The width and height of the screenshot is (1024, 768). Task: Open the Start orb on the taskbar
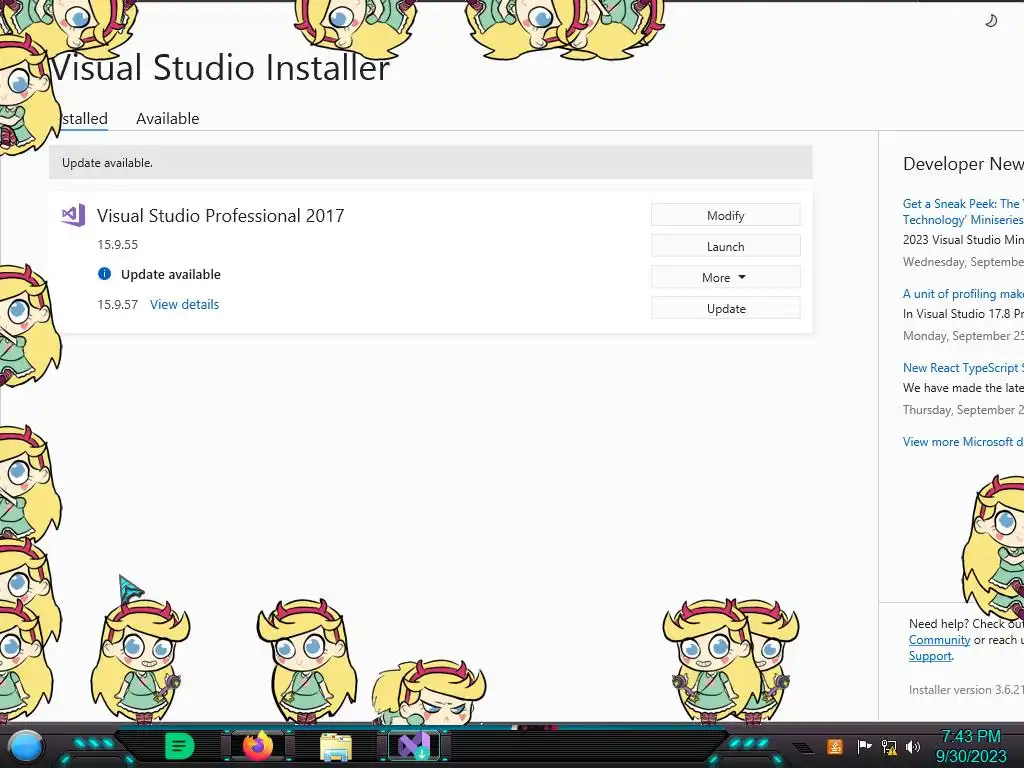26,747
